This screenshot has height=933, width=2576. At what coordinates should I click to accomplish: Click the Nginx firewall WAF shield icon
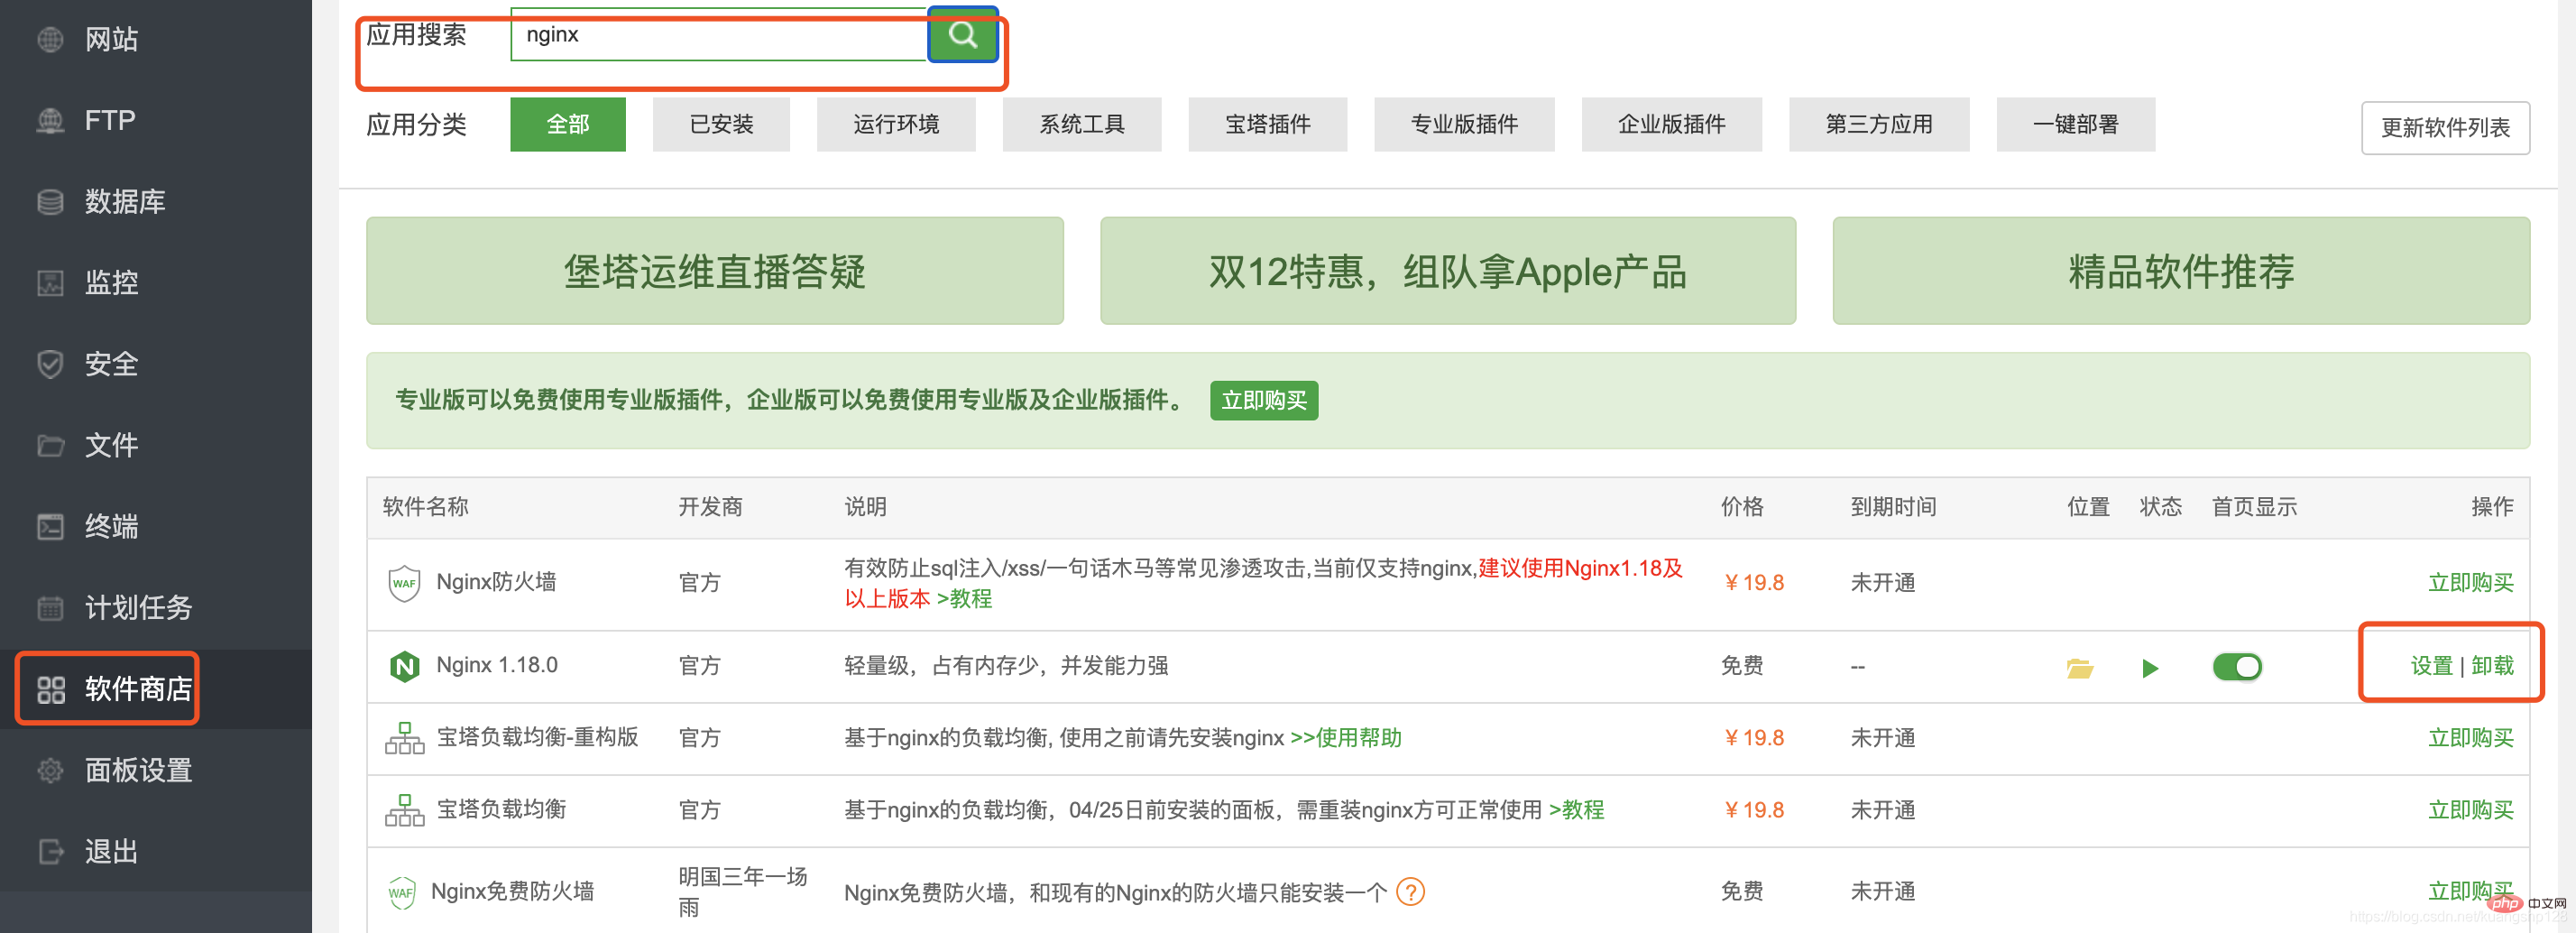coord(404,583)
